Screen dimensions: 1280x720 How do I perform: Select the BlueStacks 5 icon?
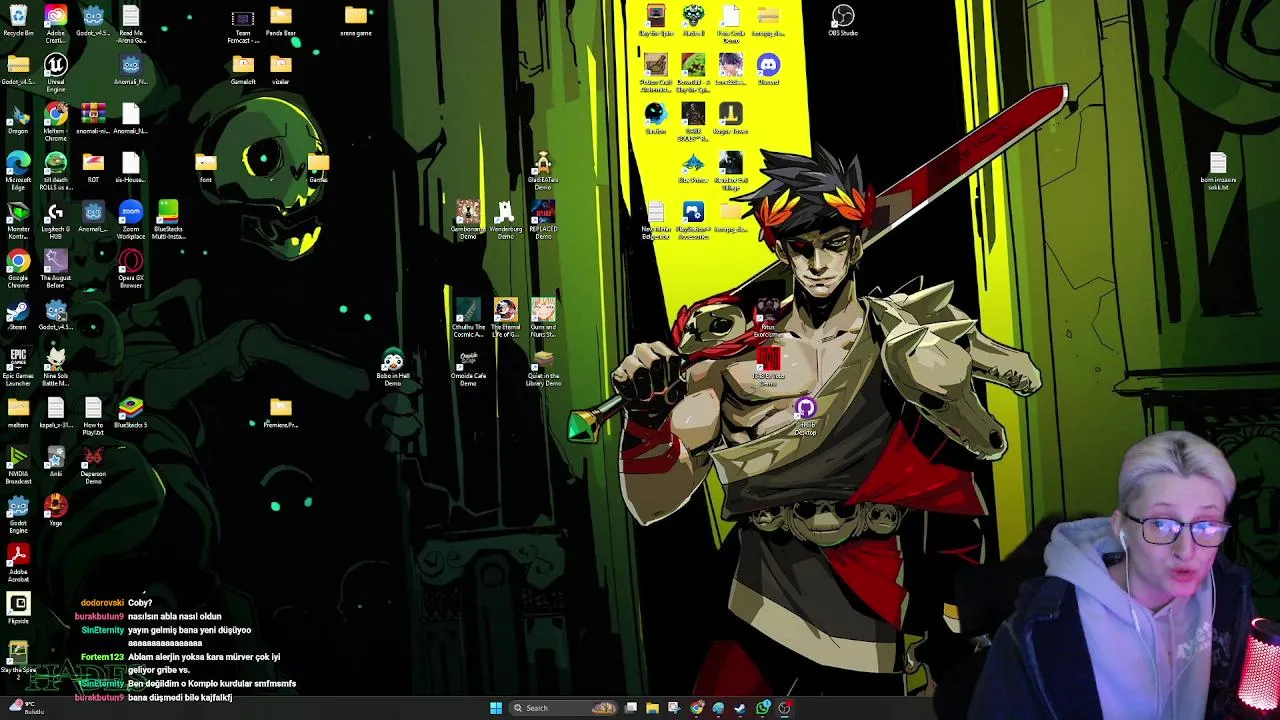[x=131, y=412]
